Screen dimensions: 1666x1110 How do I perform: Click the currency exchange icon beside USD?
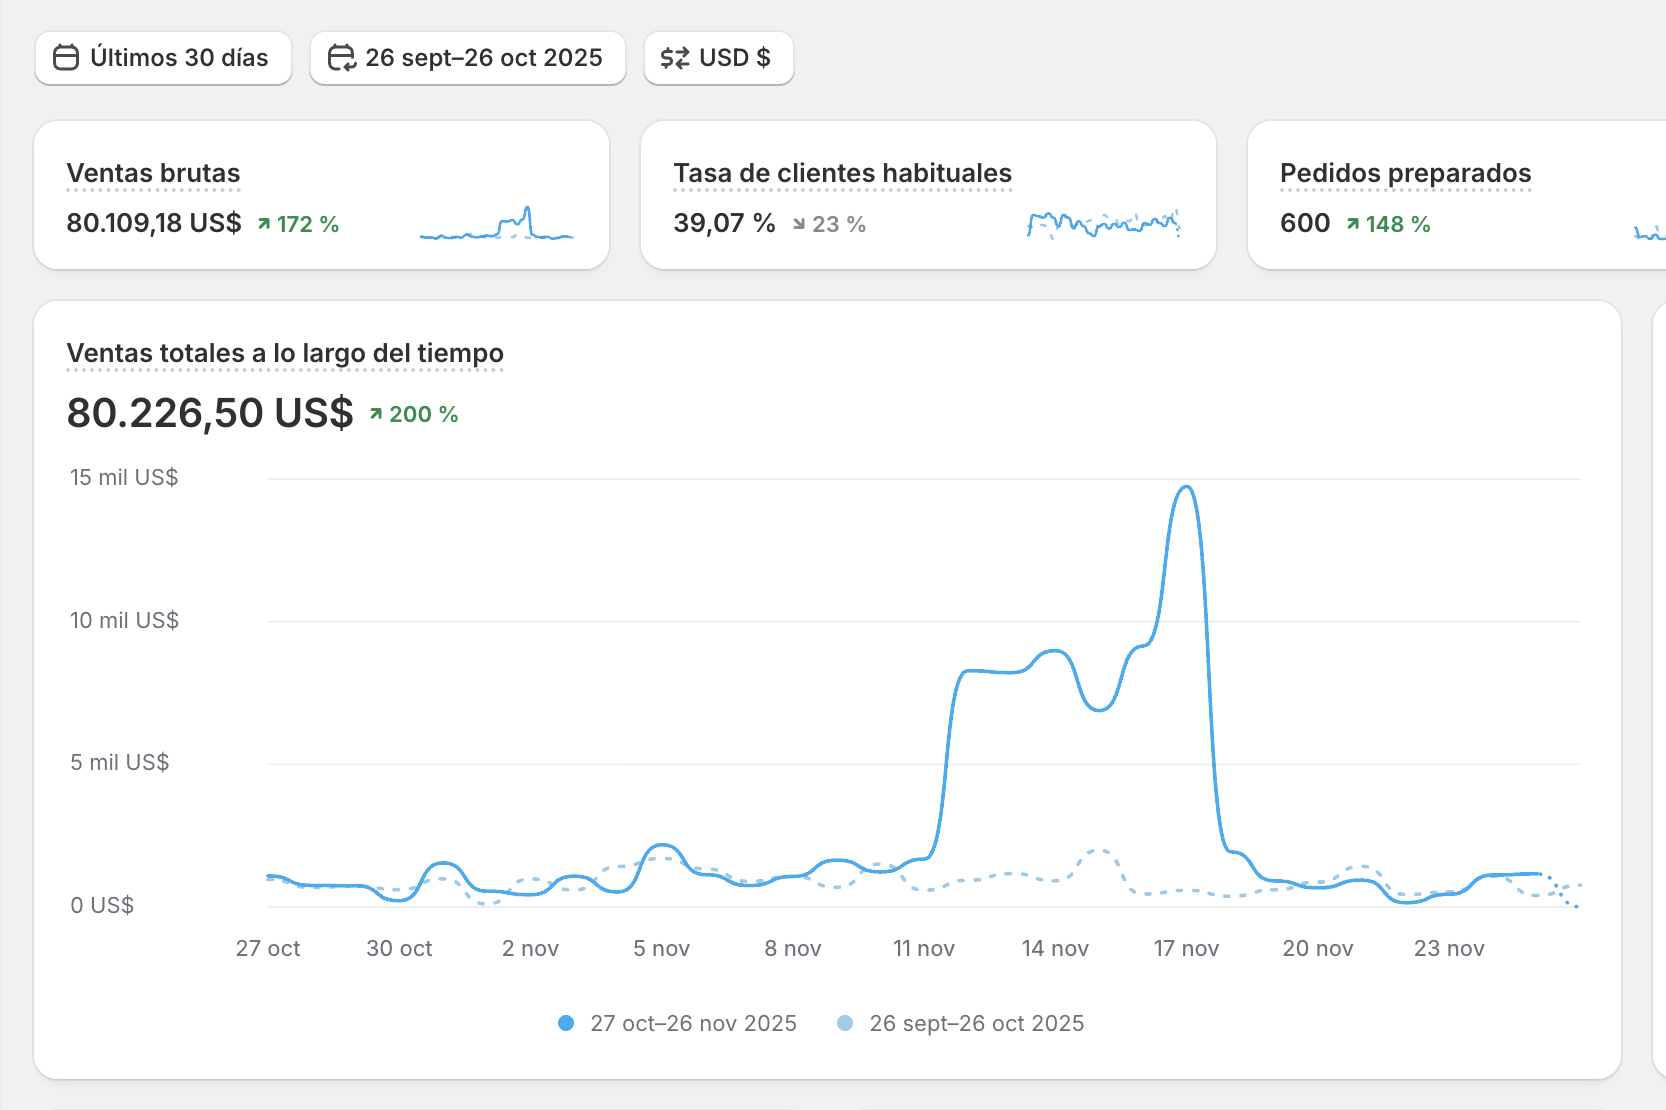pyautogui.click(x=675, y=58)
